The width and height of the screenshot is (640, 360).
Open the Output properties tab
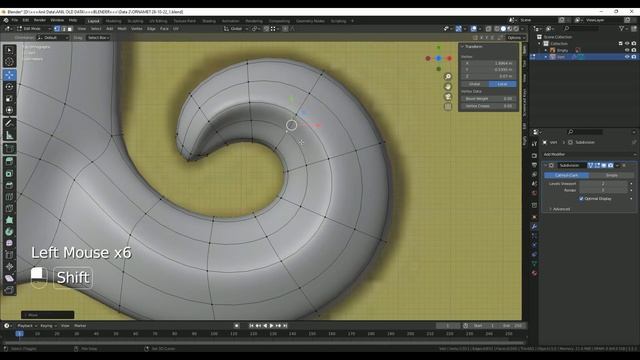534,165
